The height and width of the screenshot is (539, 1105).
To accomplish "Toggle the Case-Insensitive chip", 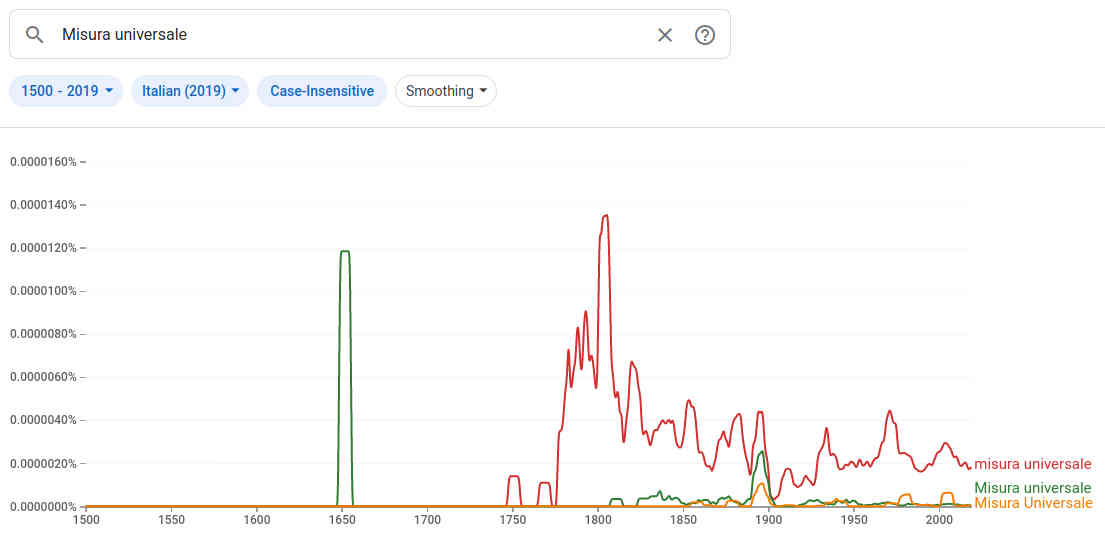I will 322,91.
